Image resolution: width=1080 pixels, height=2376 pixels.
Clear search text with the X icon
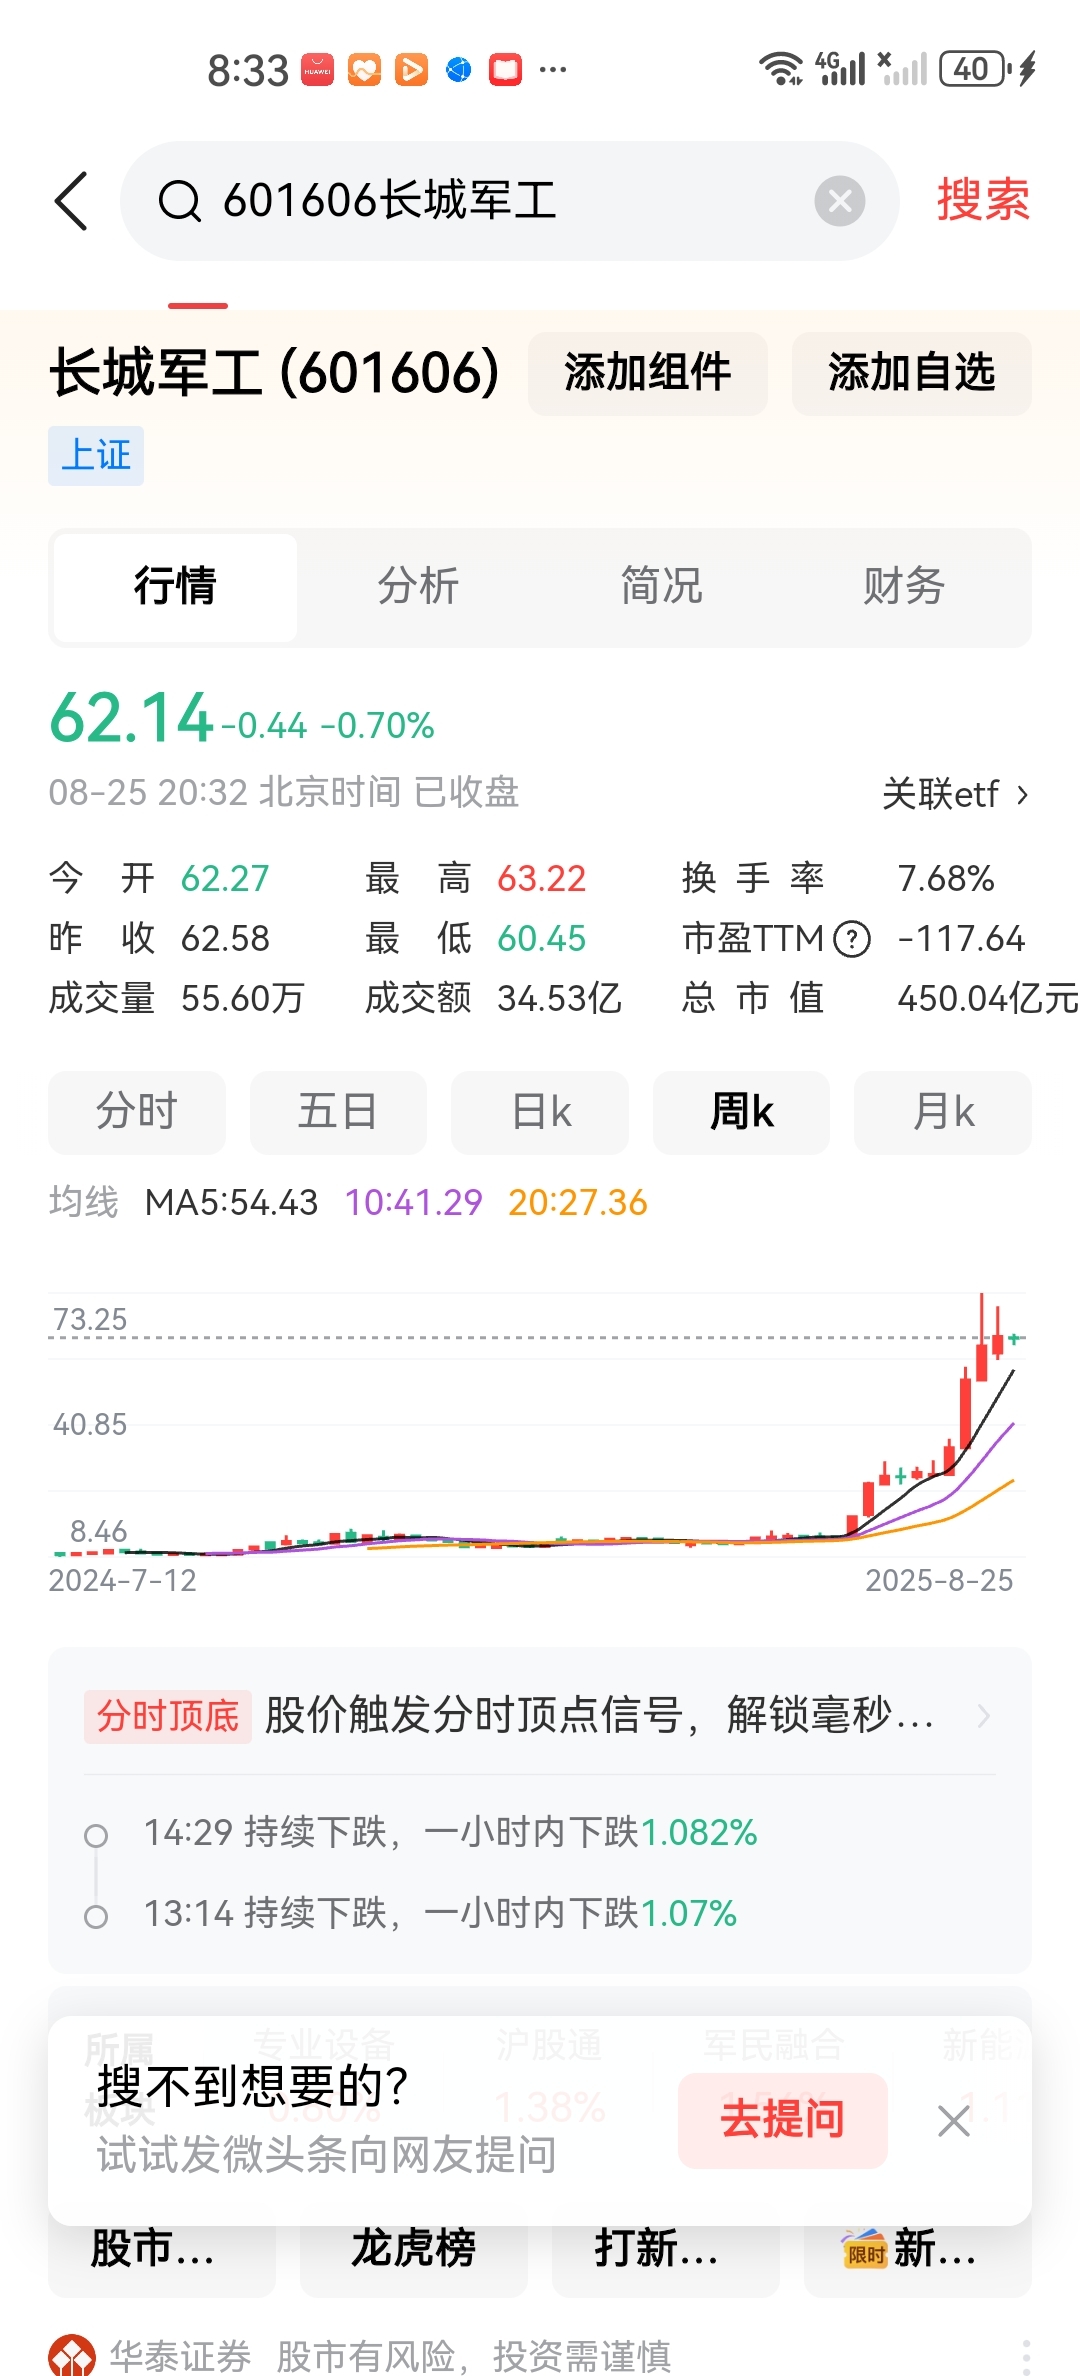click(840, 201)
